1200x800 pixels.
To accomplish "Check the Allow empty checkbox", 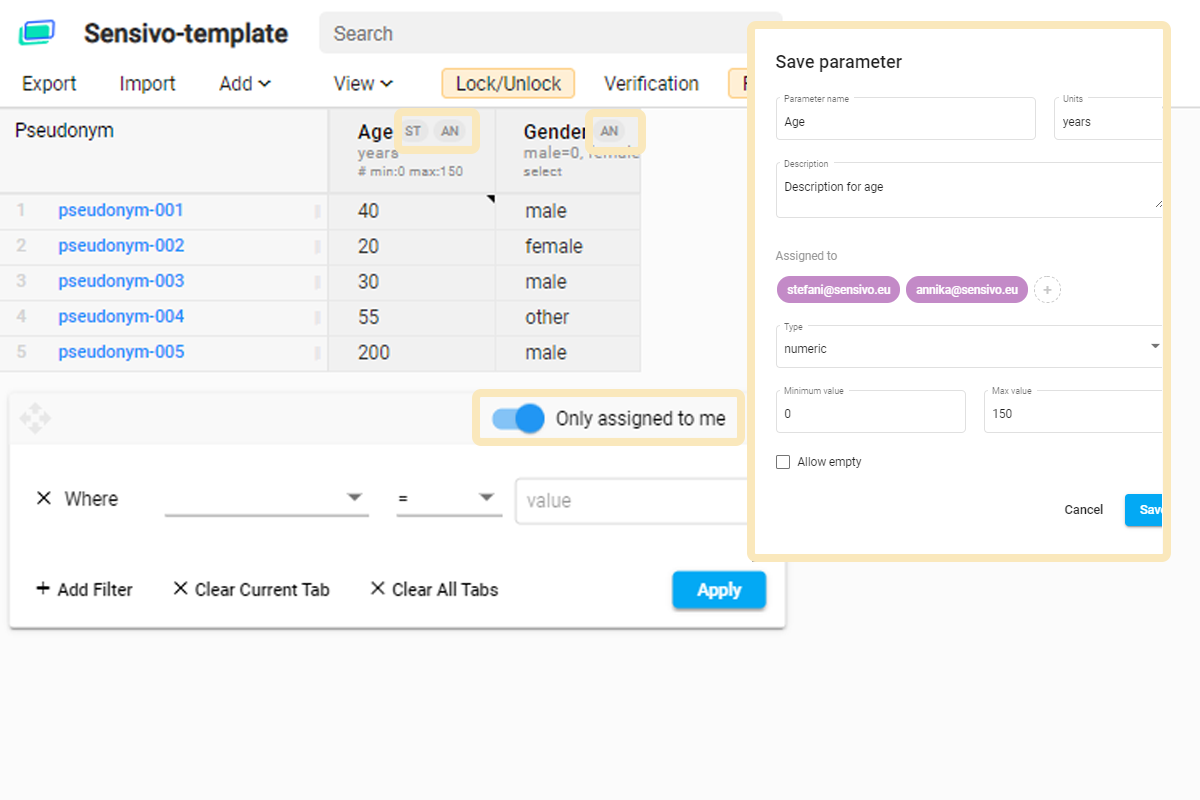I will click(783, 462).
